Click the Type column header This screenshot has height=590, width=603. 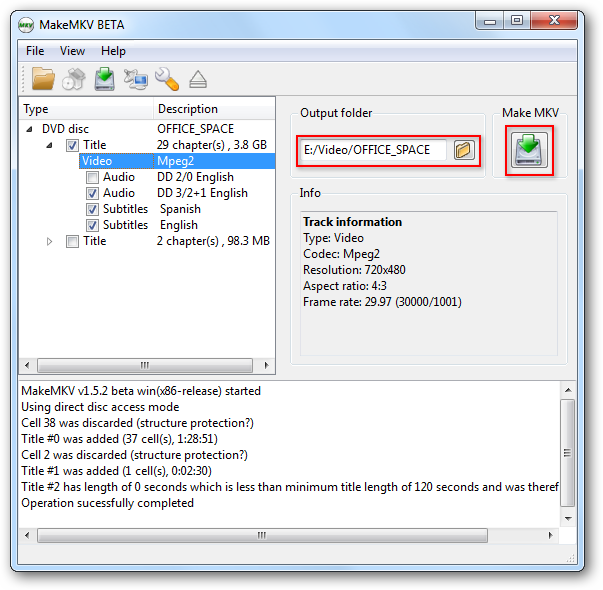click(x=86, y=109)
